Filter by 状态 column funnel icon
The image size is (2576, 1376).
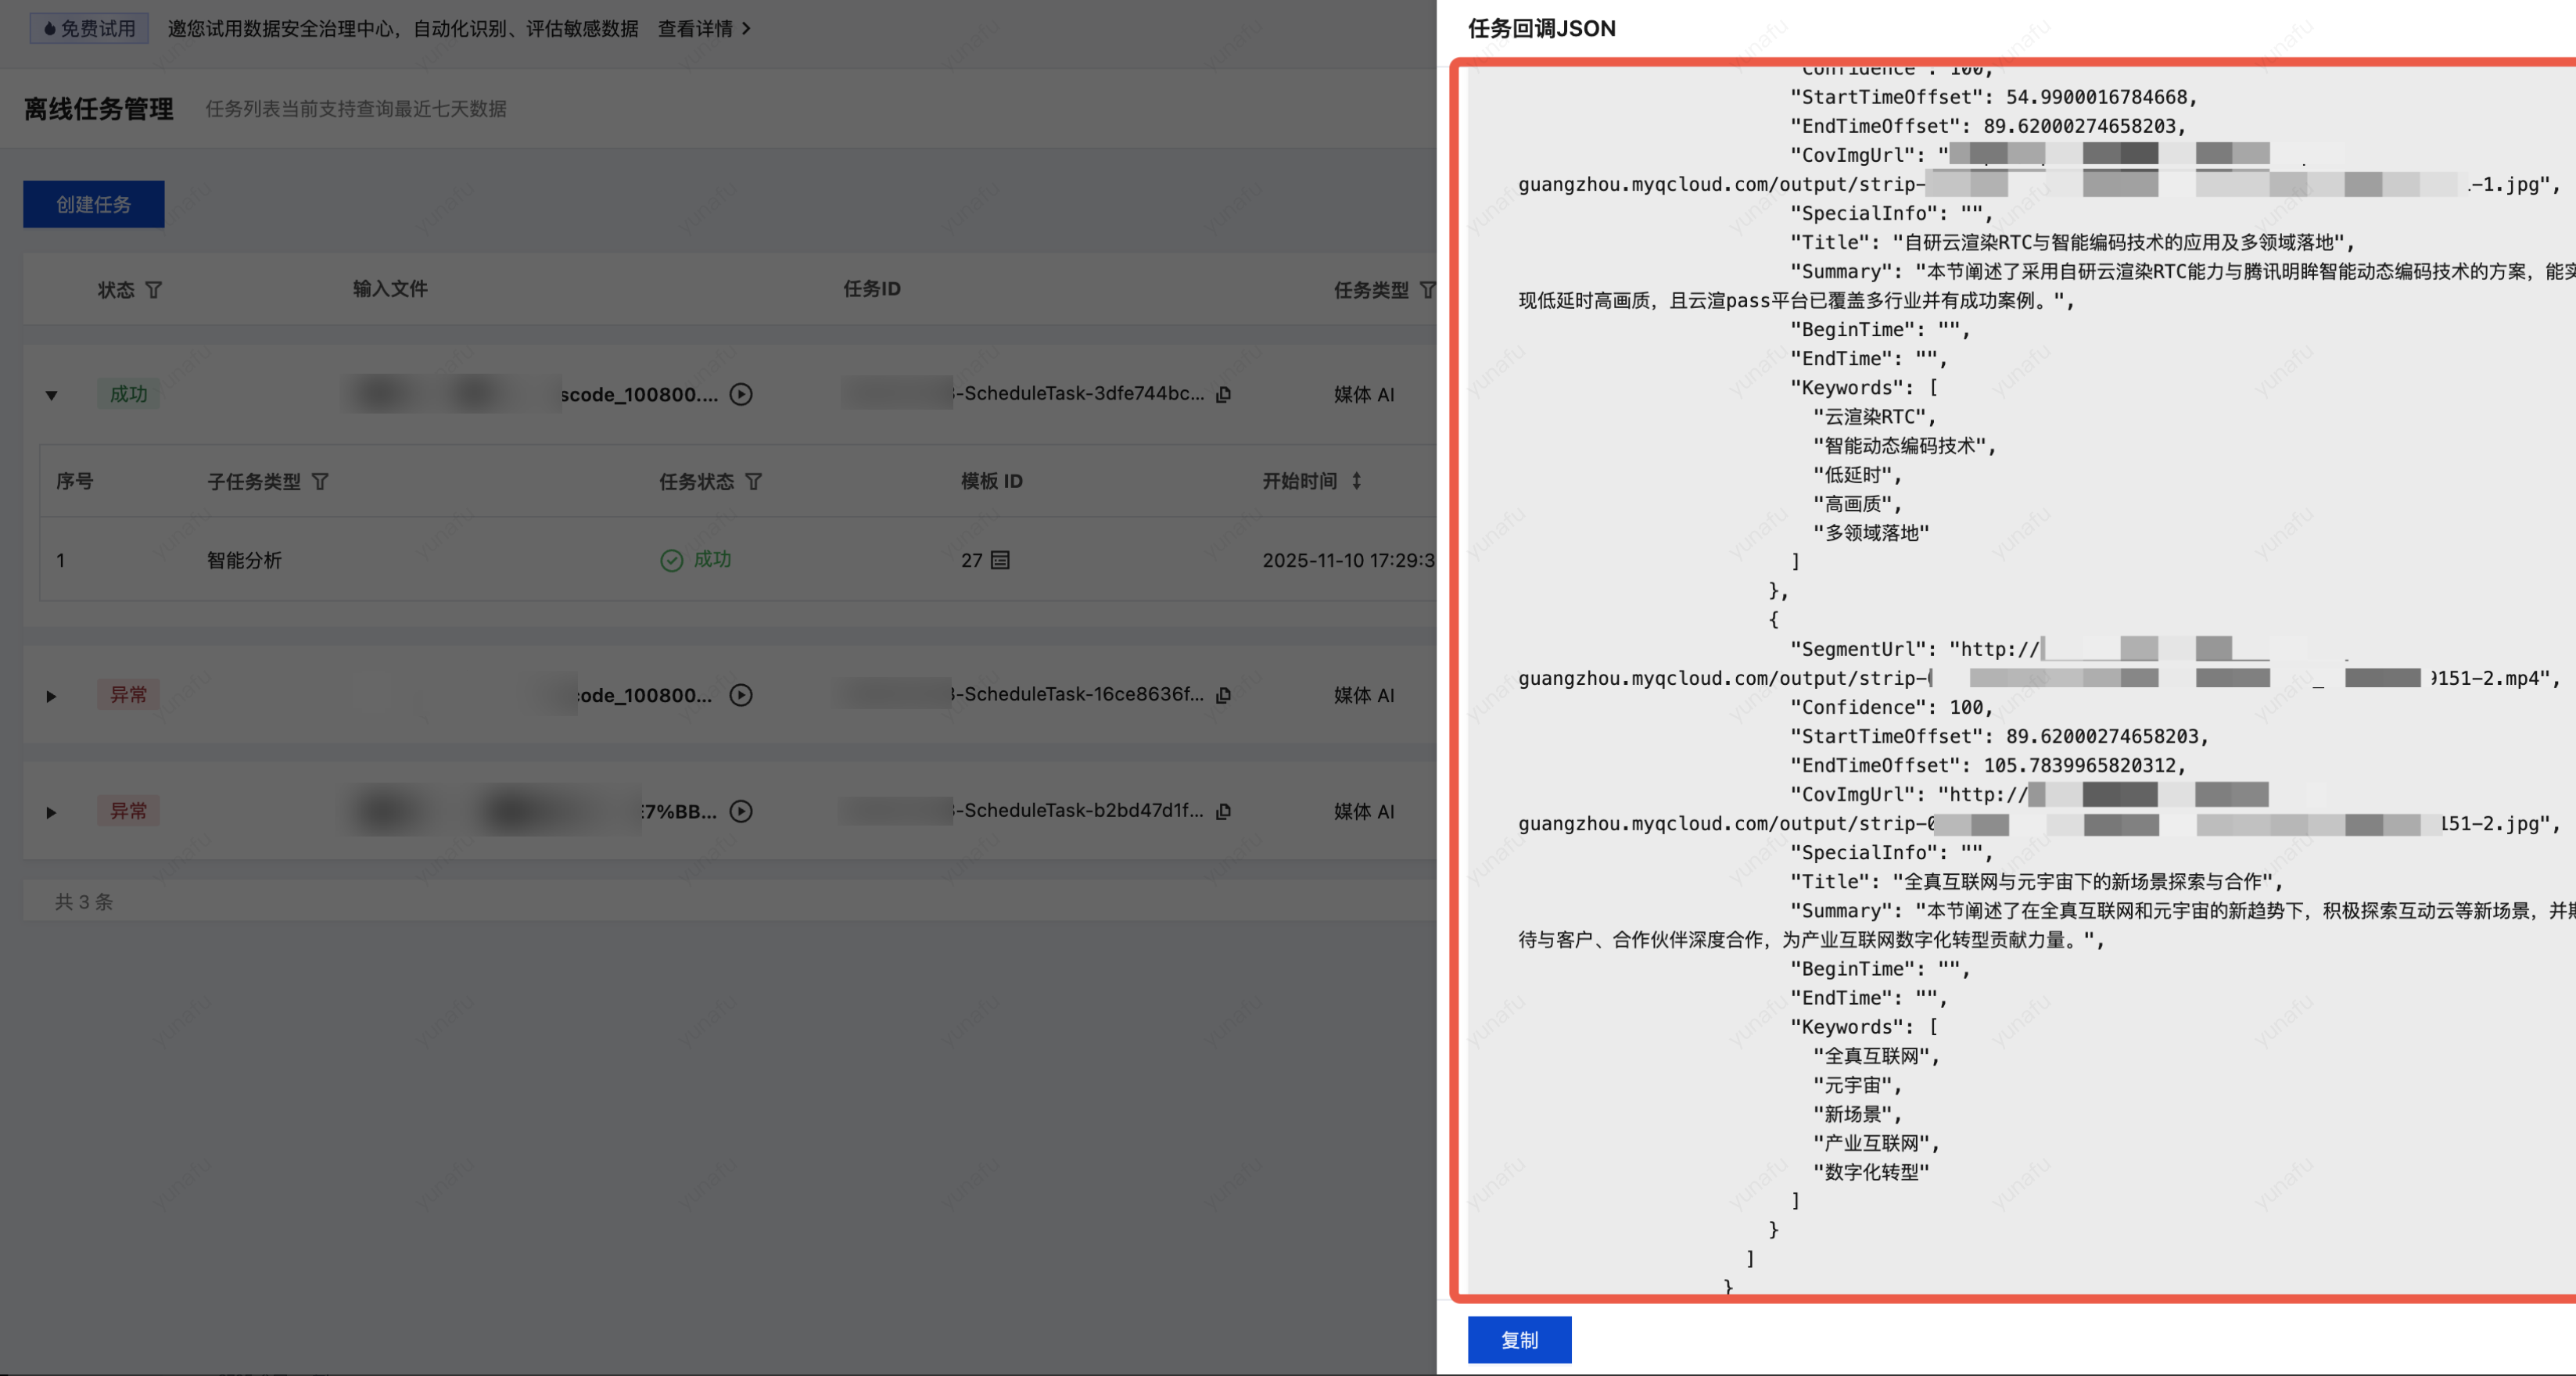coord(154,290)
